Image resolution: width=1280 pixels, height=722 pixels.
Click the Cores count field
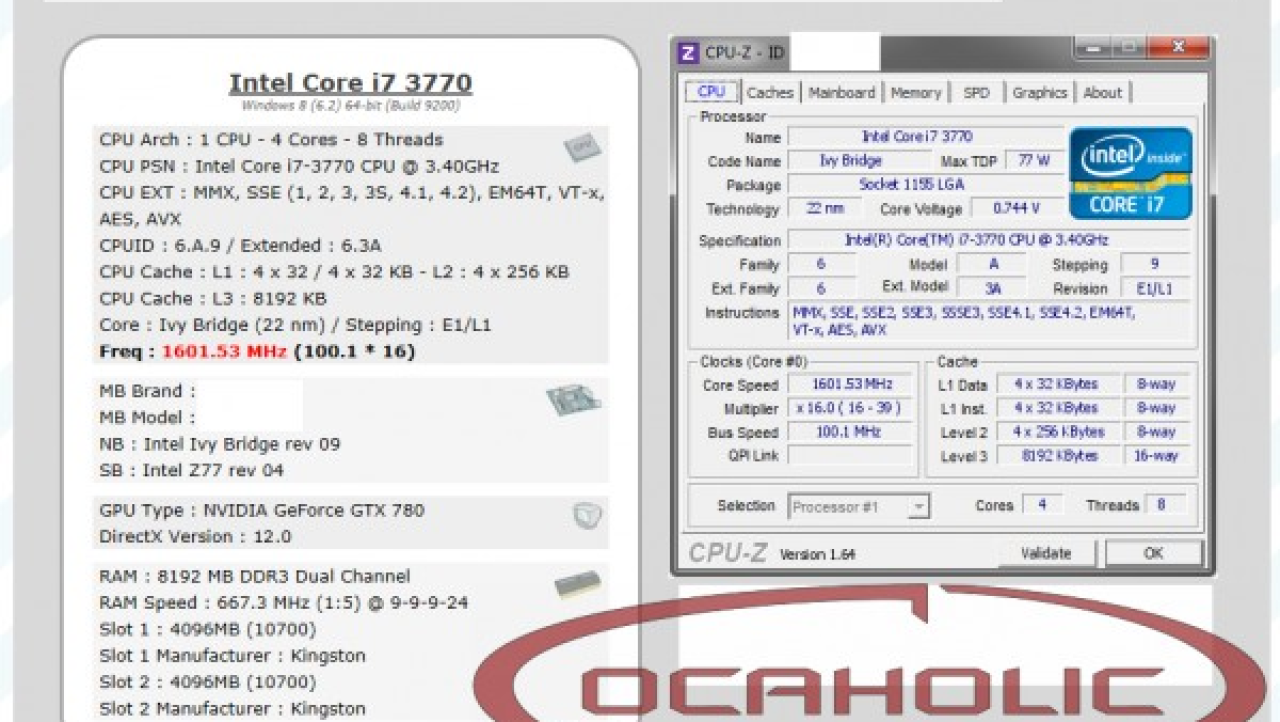pyautogui.click(x=1042, y=506)
